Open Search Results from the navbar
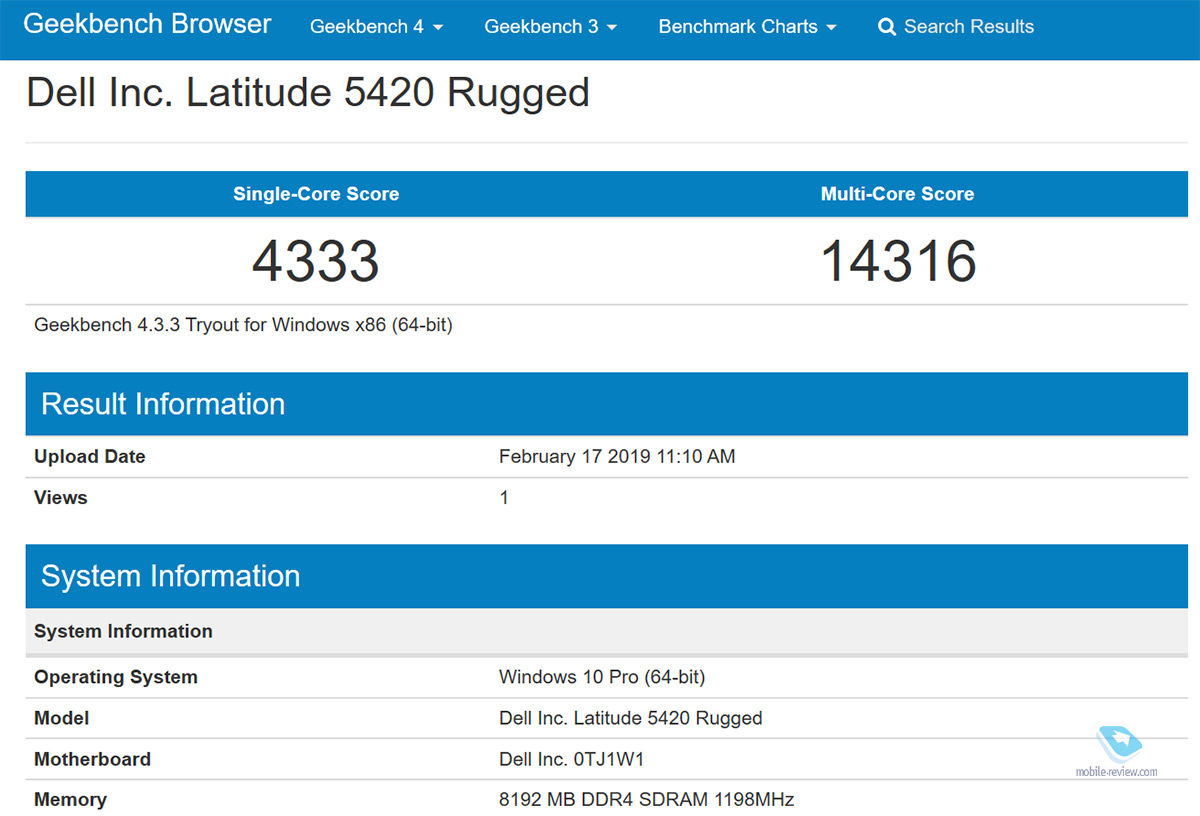Image resolution: width=1200 pixels, height=816 pixels. point(956,27)
